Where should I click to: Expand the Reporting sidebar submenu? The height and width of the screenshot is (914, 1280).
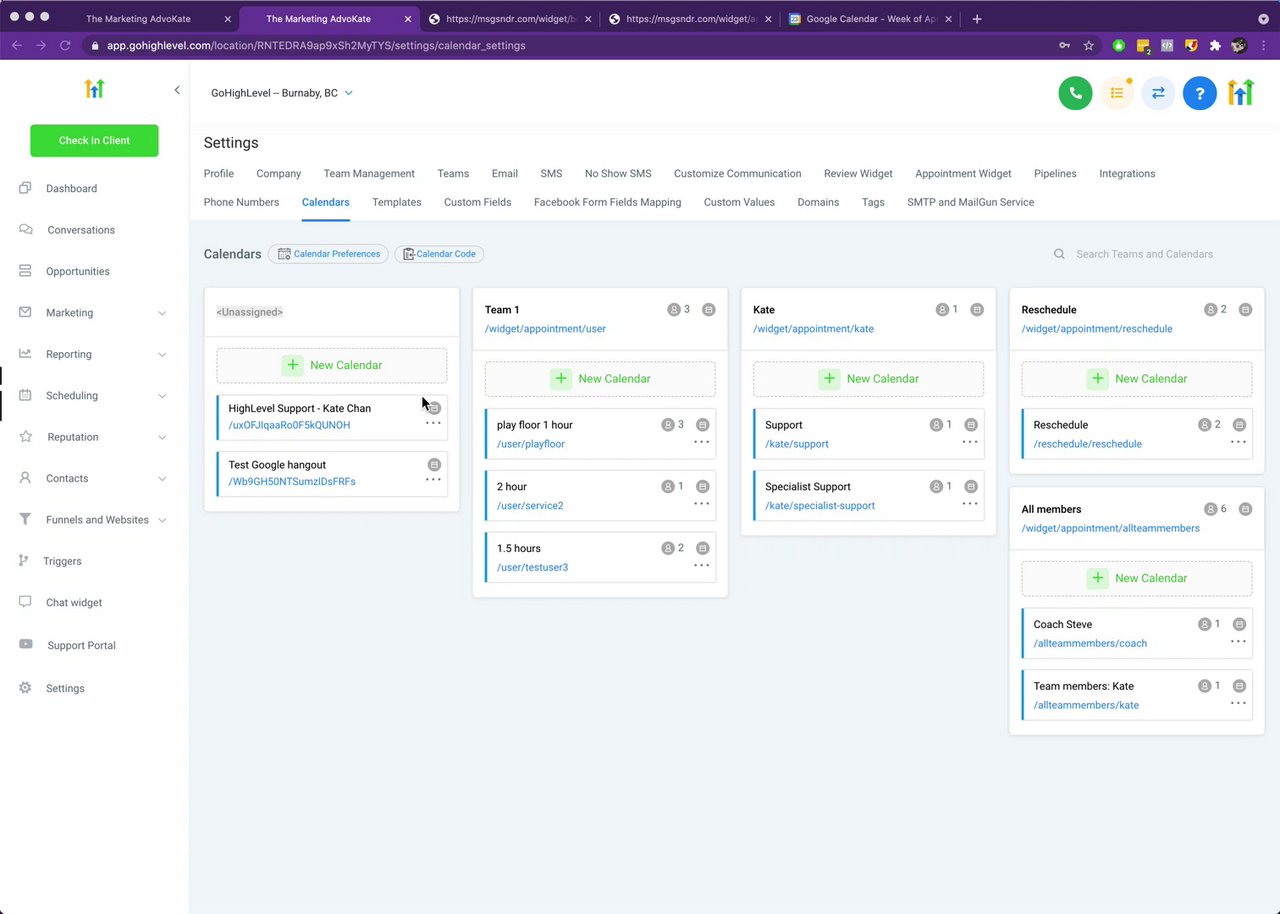162,354
